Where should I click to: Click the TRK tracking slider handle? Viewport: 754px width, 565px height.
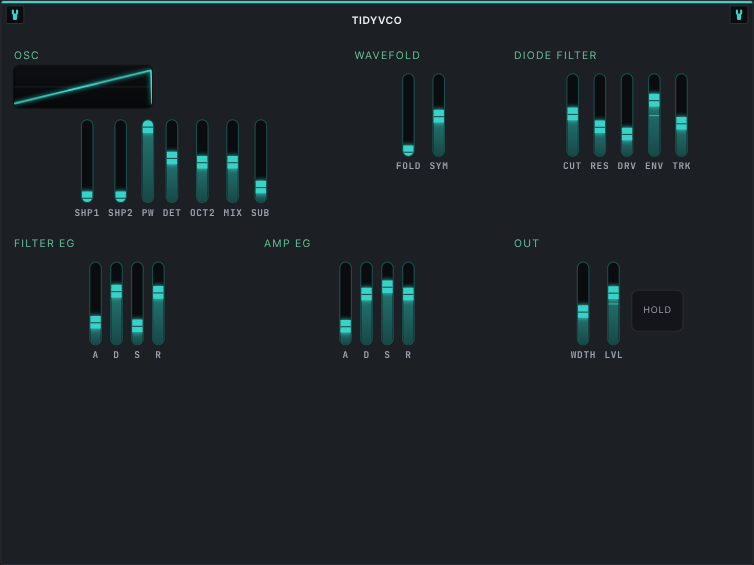tap(681, 123)
